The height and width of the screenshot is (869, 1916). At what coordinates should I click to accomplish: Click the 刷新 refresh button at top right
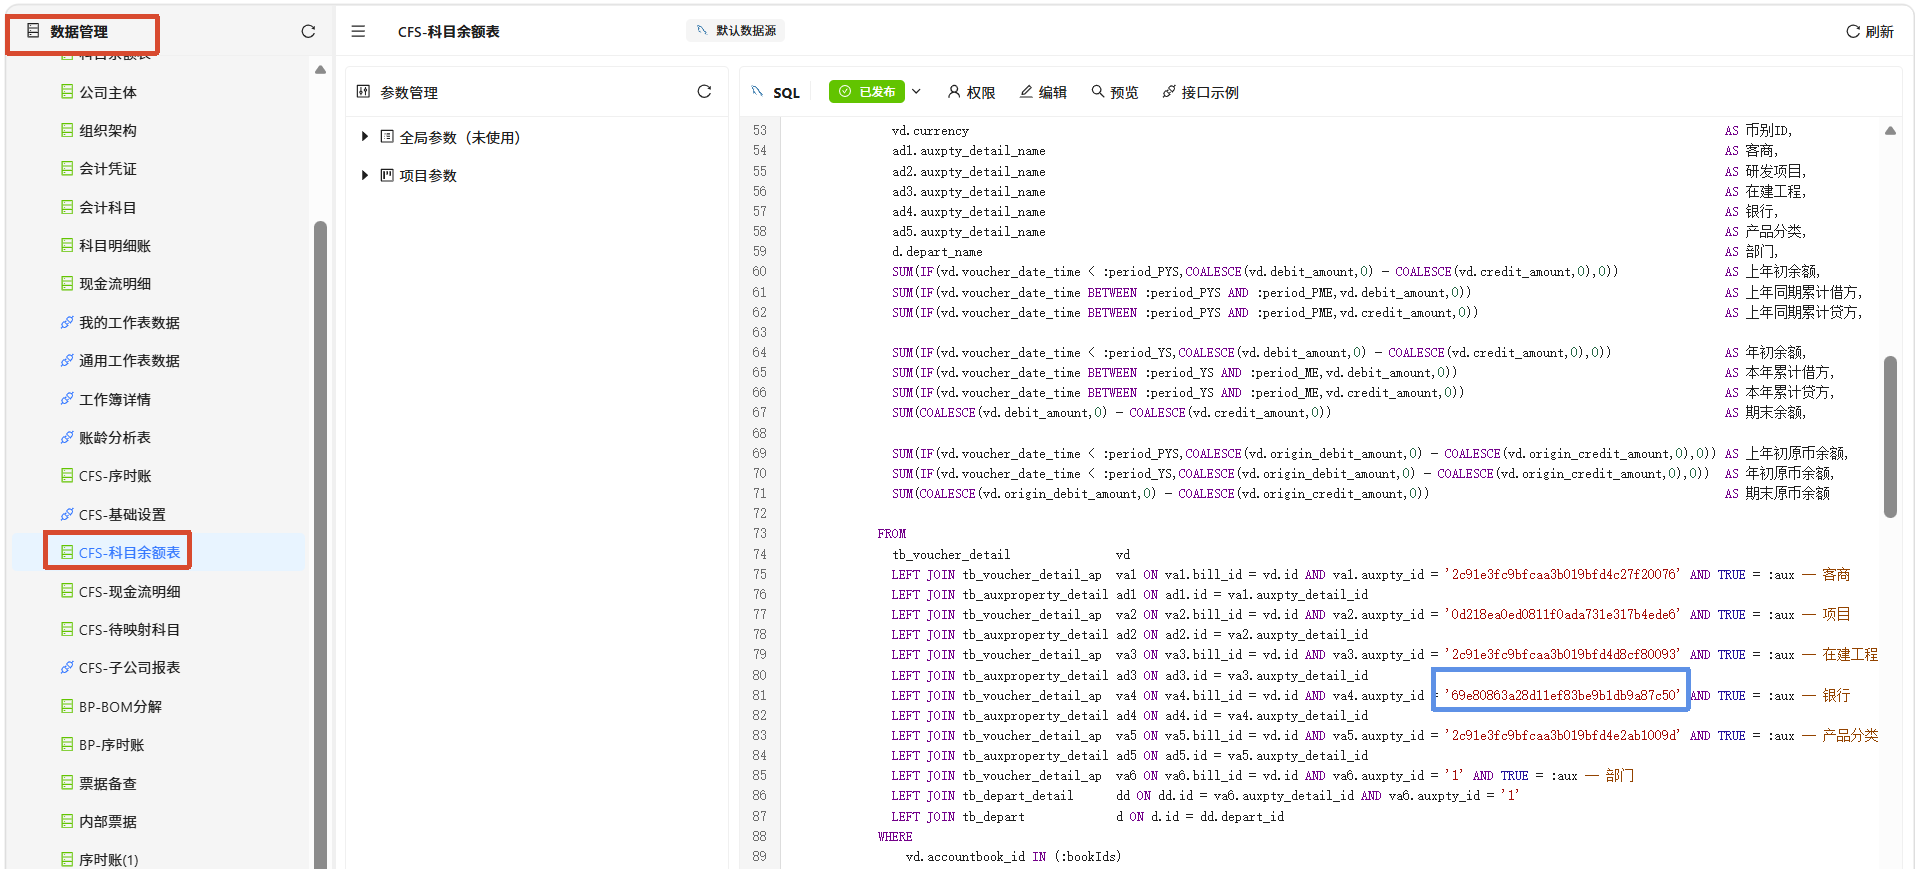point(1869,32)
